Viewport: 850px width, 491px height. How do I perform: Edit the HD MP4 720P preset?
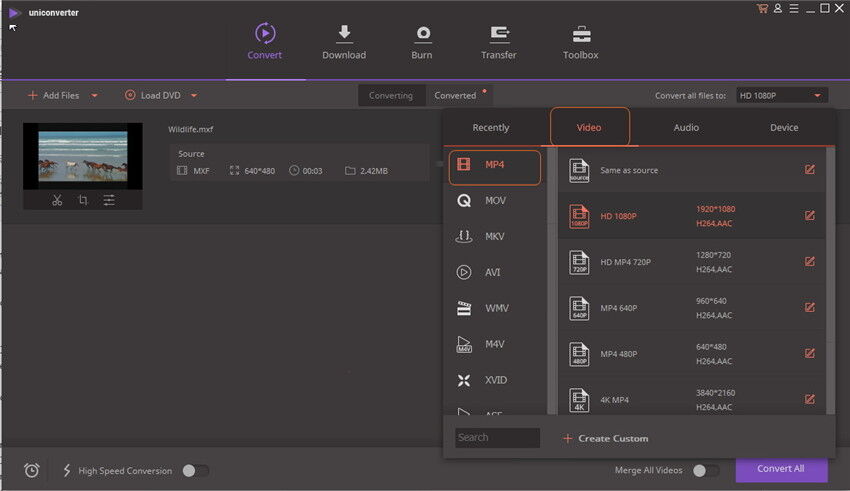[809, 262]
